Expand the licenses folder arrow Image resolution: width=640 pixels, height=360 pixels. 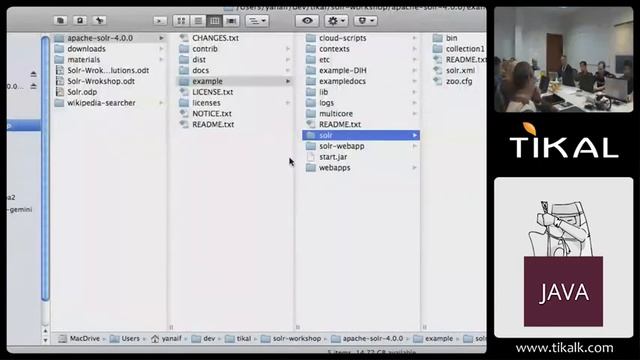click(x=288, y=103)
